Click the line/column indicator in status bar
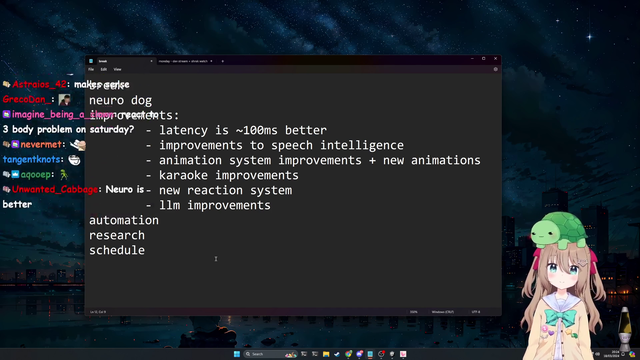This screenshot has width=640, height=360. (x=98, y=312)
